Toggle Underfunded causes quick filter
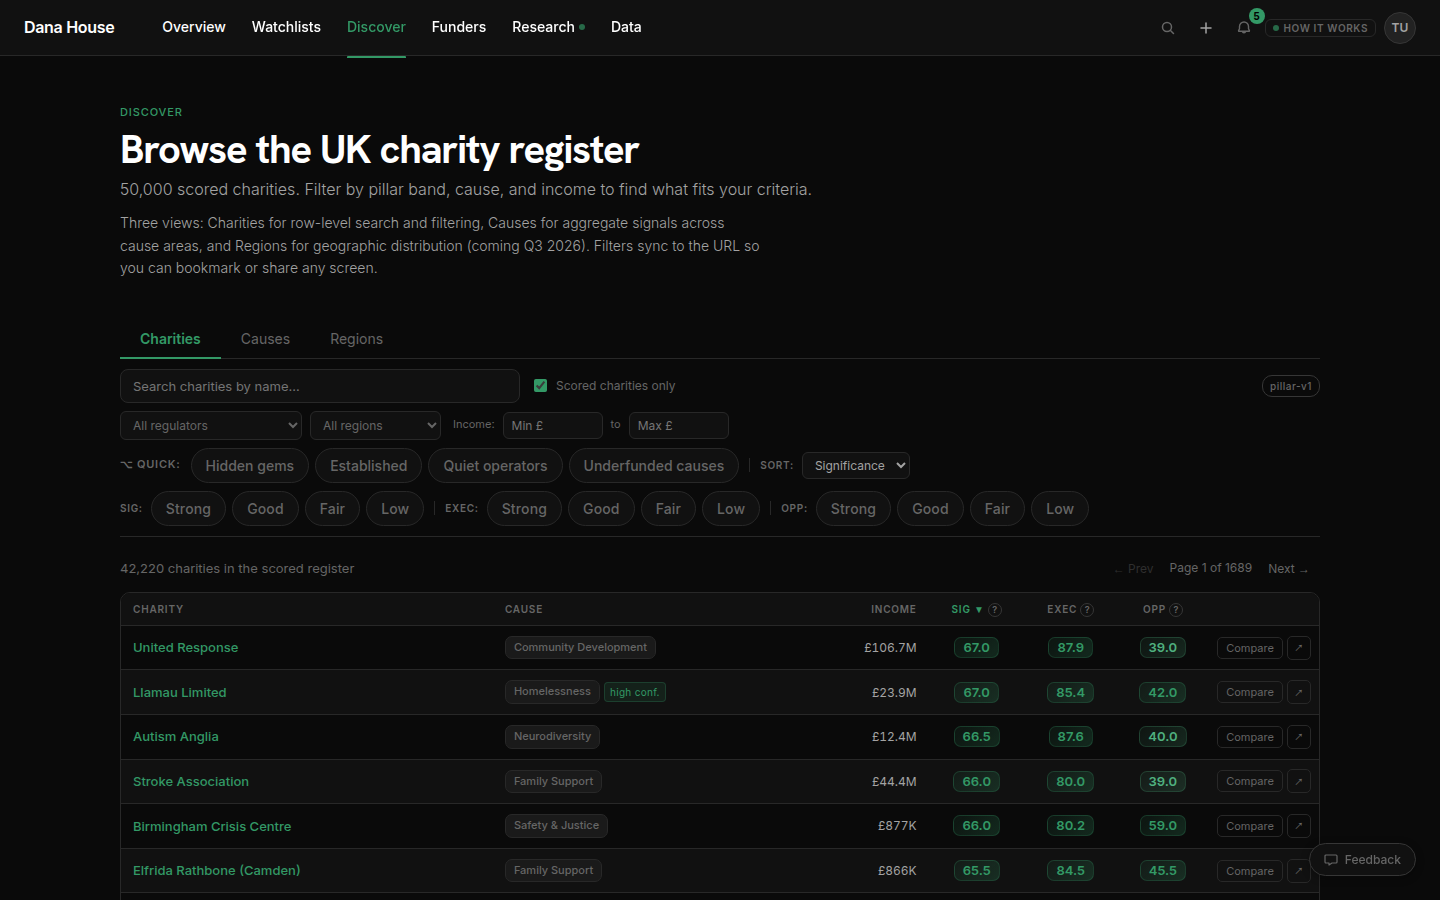The image size is (1440, 900). point(654,466)
